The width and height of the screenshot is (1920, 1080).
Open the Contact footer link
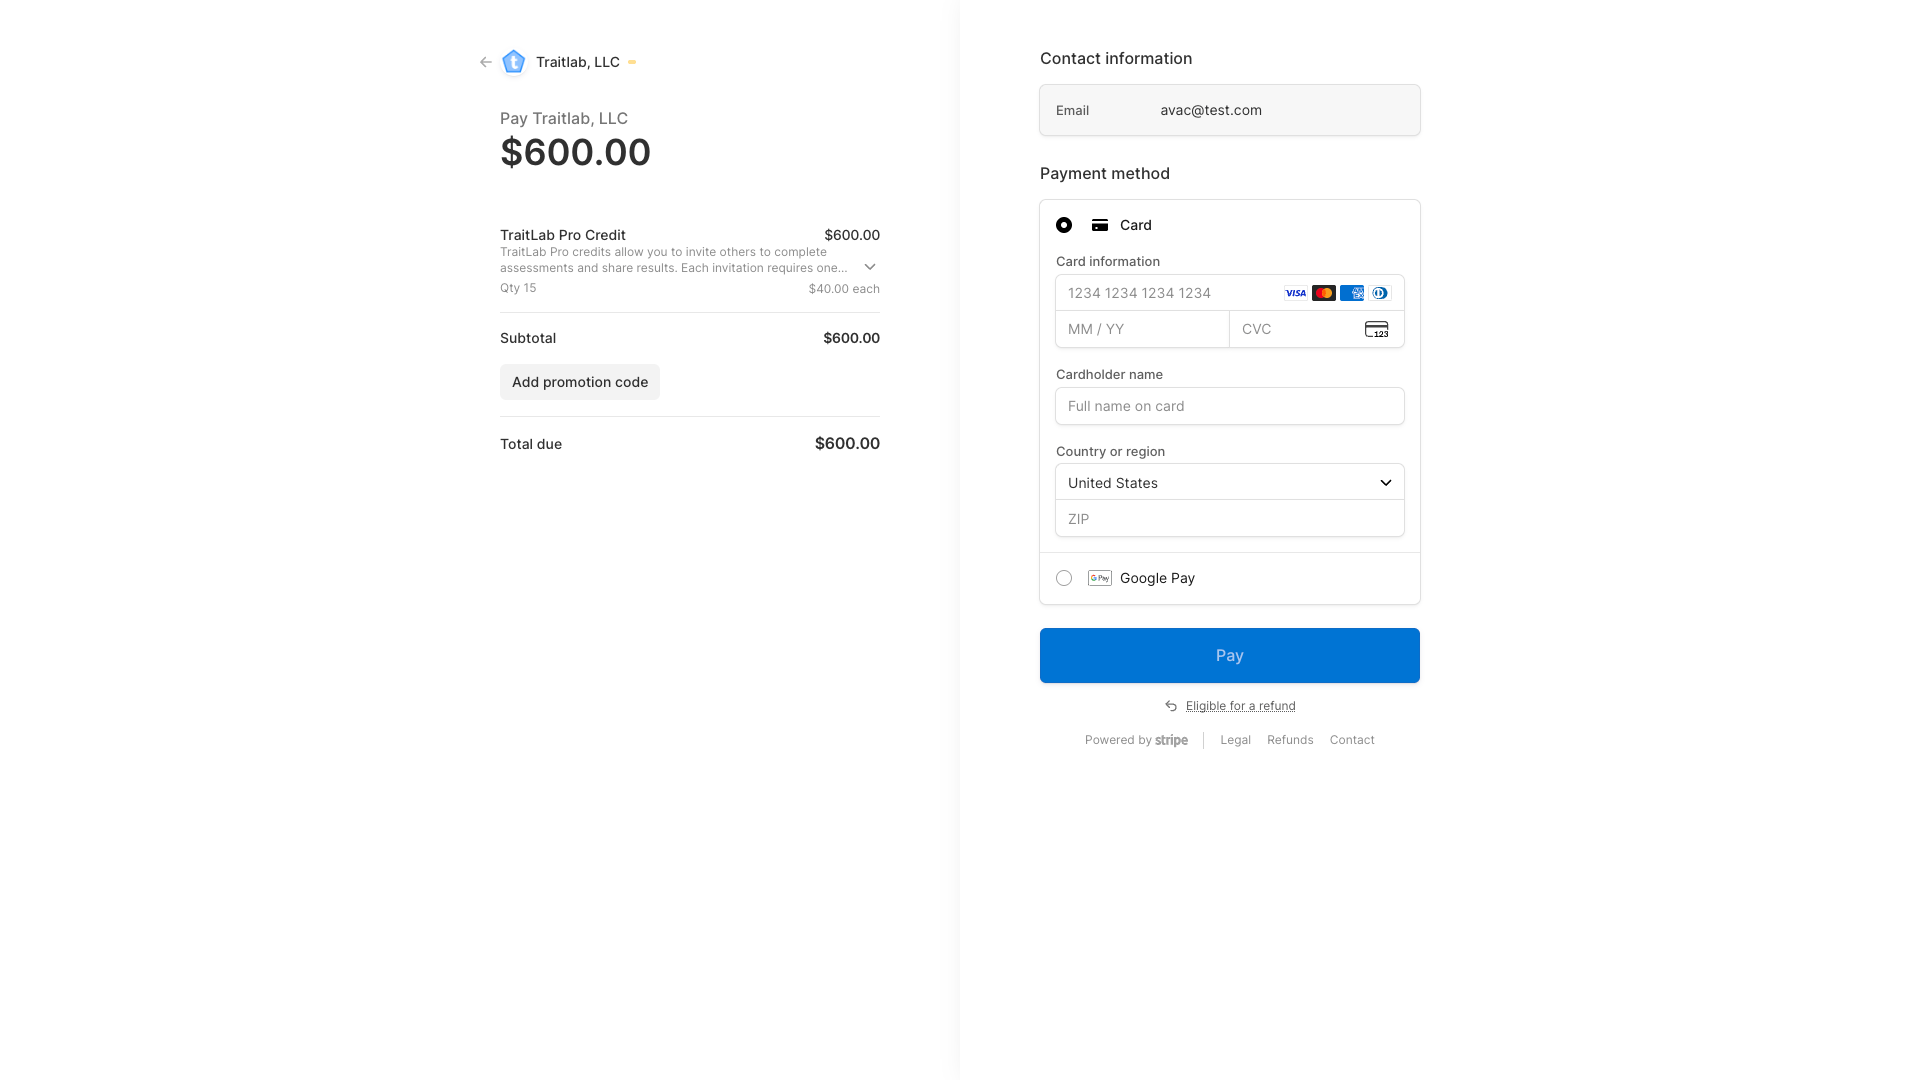(x=1352, y=740)
